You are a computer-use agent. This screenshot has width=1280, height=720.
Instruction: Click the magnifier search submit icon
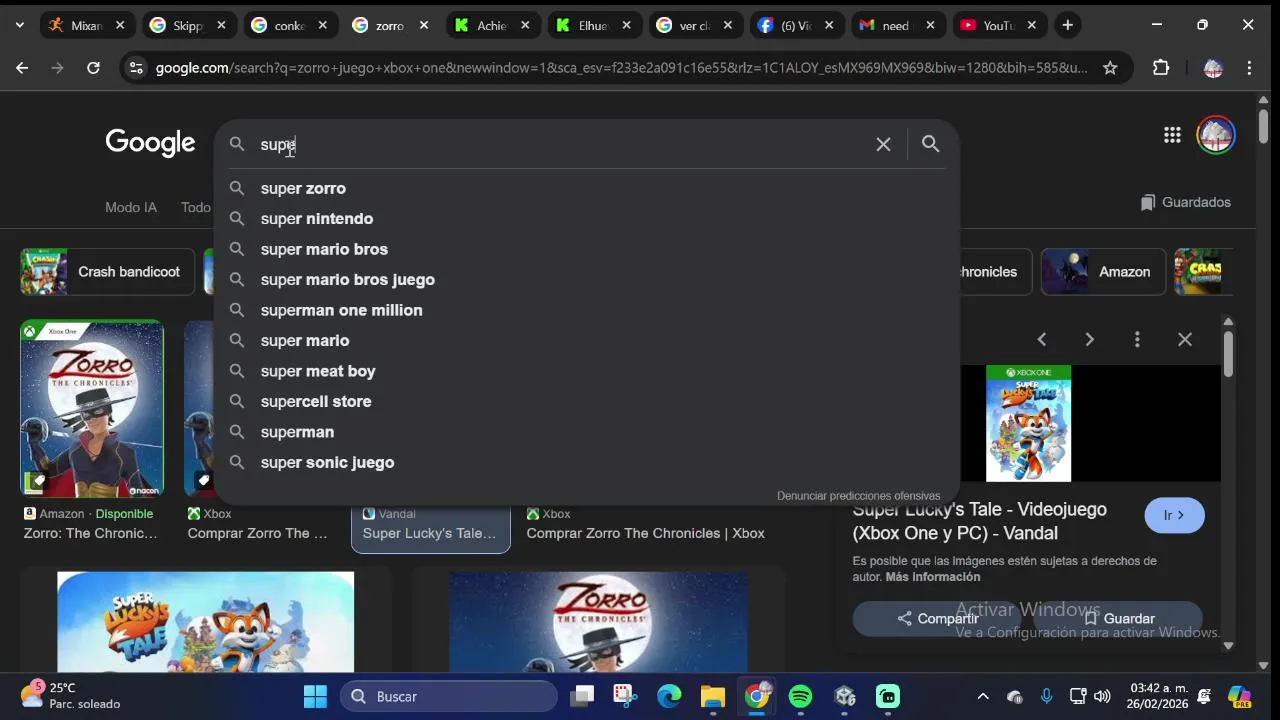click(930, 144)
